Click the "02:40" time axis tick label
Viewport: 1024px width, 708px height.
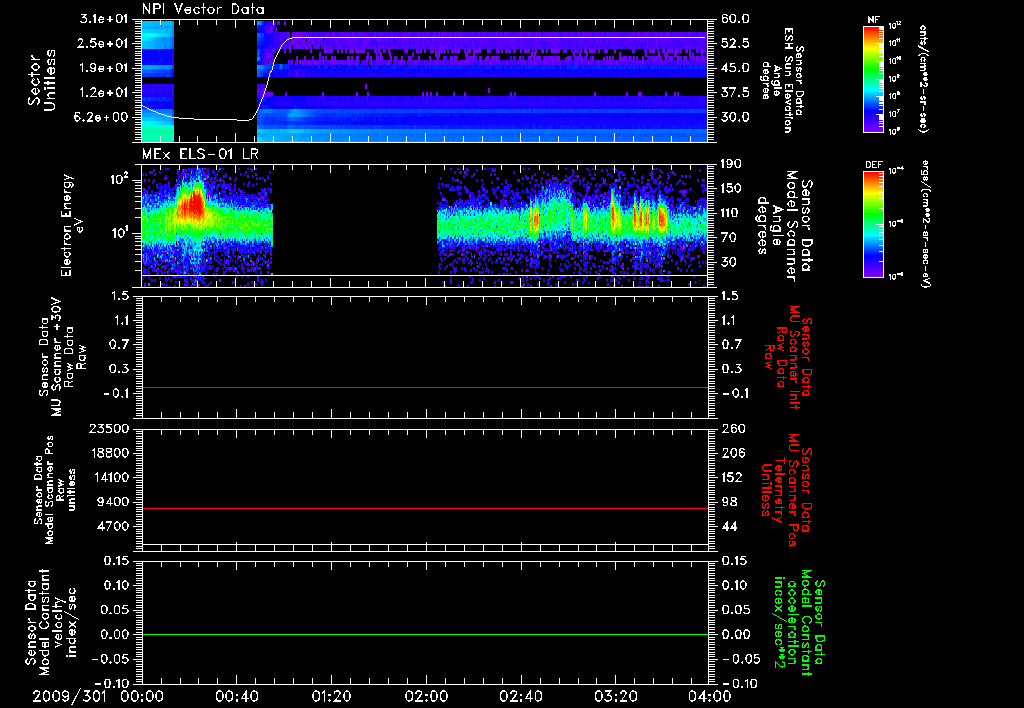520,696
